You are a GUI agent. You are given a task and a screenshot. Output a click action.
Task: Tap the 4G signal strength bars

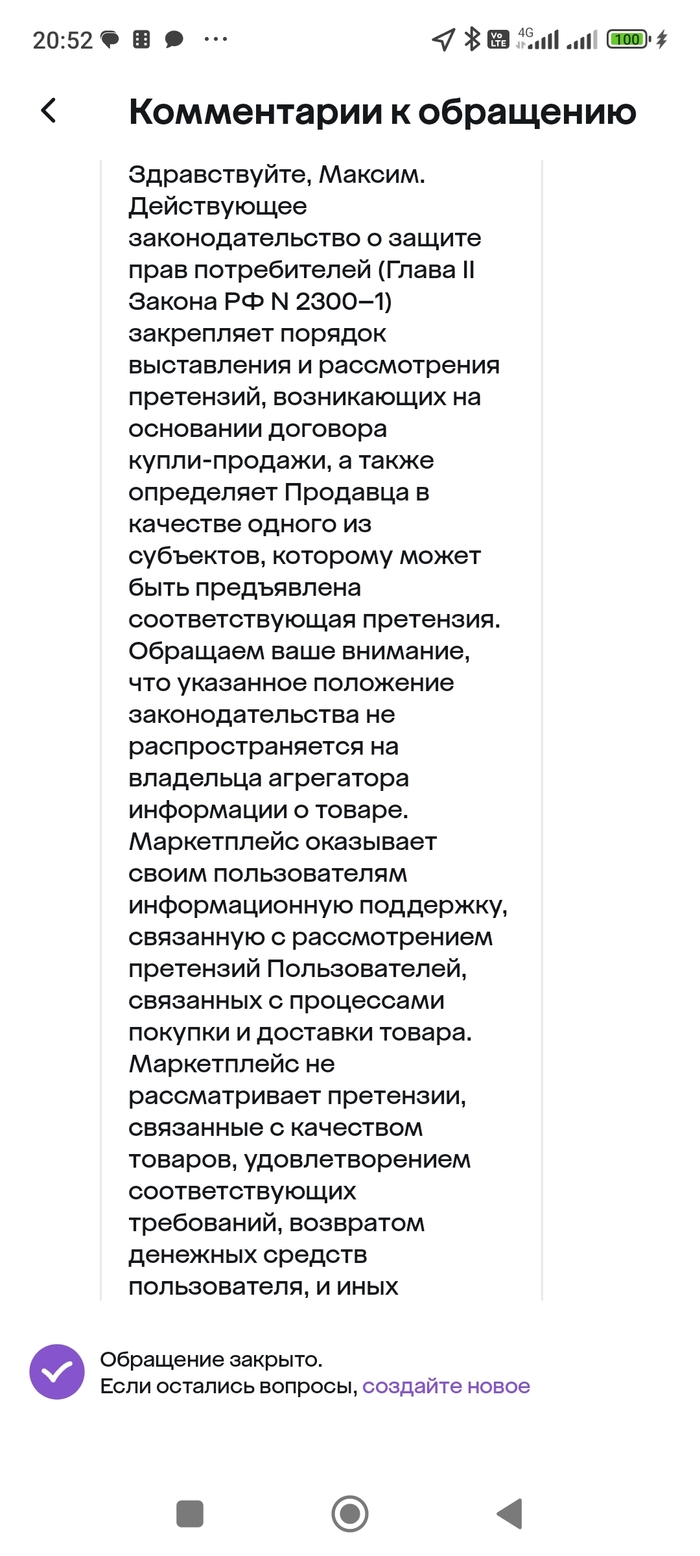pos(538,40)
